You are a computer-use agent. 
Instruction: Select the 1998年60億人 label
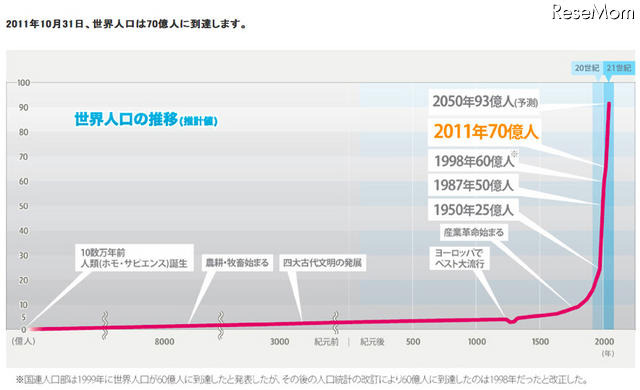pyautogui.click(x=474, y=161)
